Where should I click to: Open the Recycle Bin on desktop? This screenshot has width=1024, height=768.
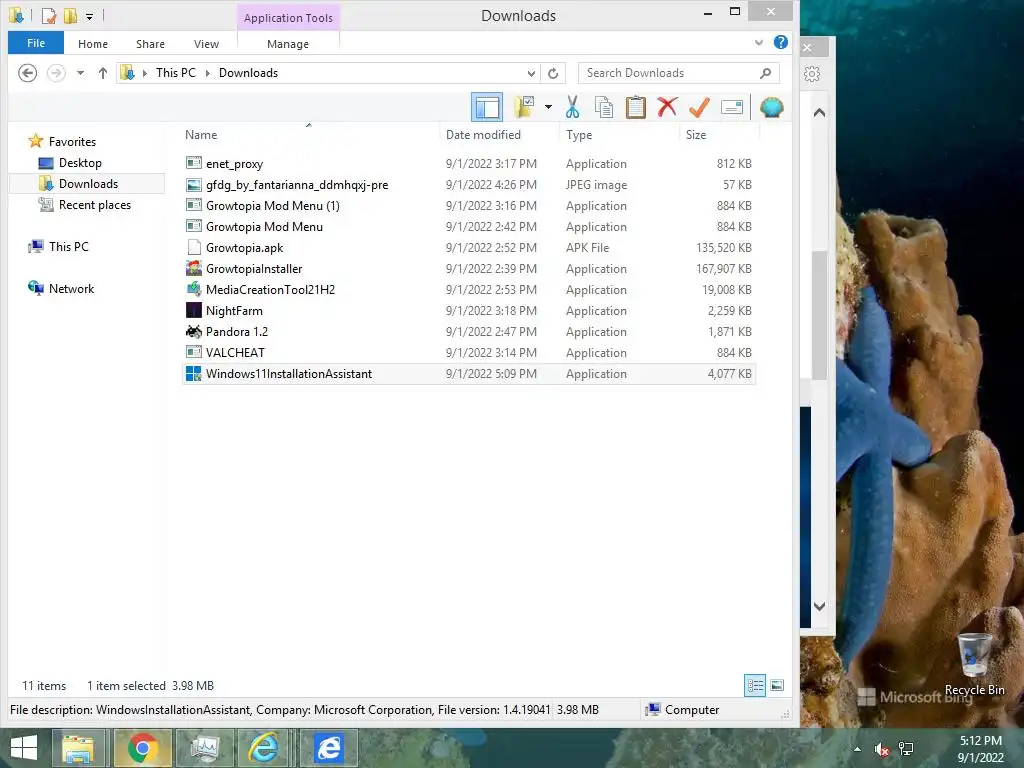[974, 665]
